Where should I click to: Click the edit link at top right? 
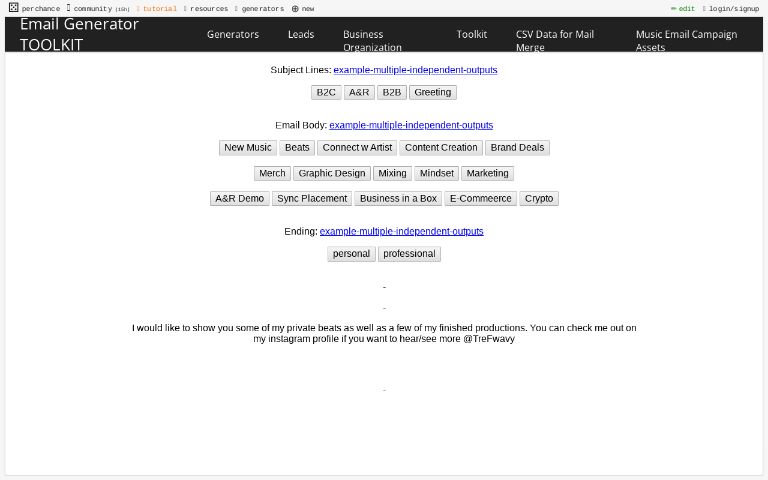coord(685,8)
